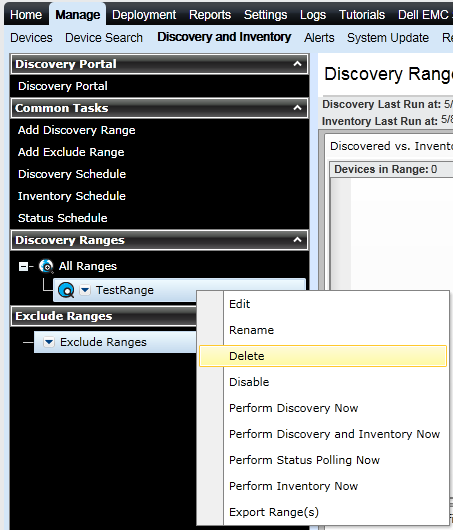Open Status Schedule
The image size is (453, 530).
[63, 218]
